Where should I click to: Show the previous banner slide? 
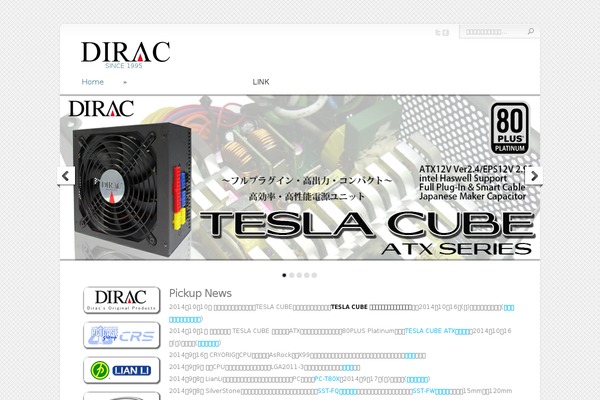pyautogui.click(x=66, y=176)
